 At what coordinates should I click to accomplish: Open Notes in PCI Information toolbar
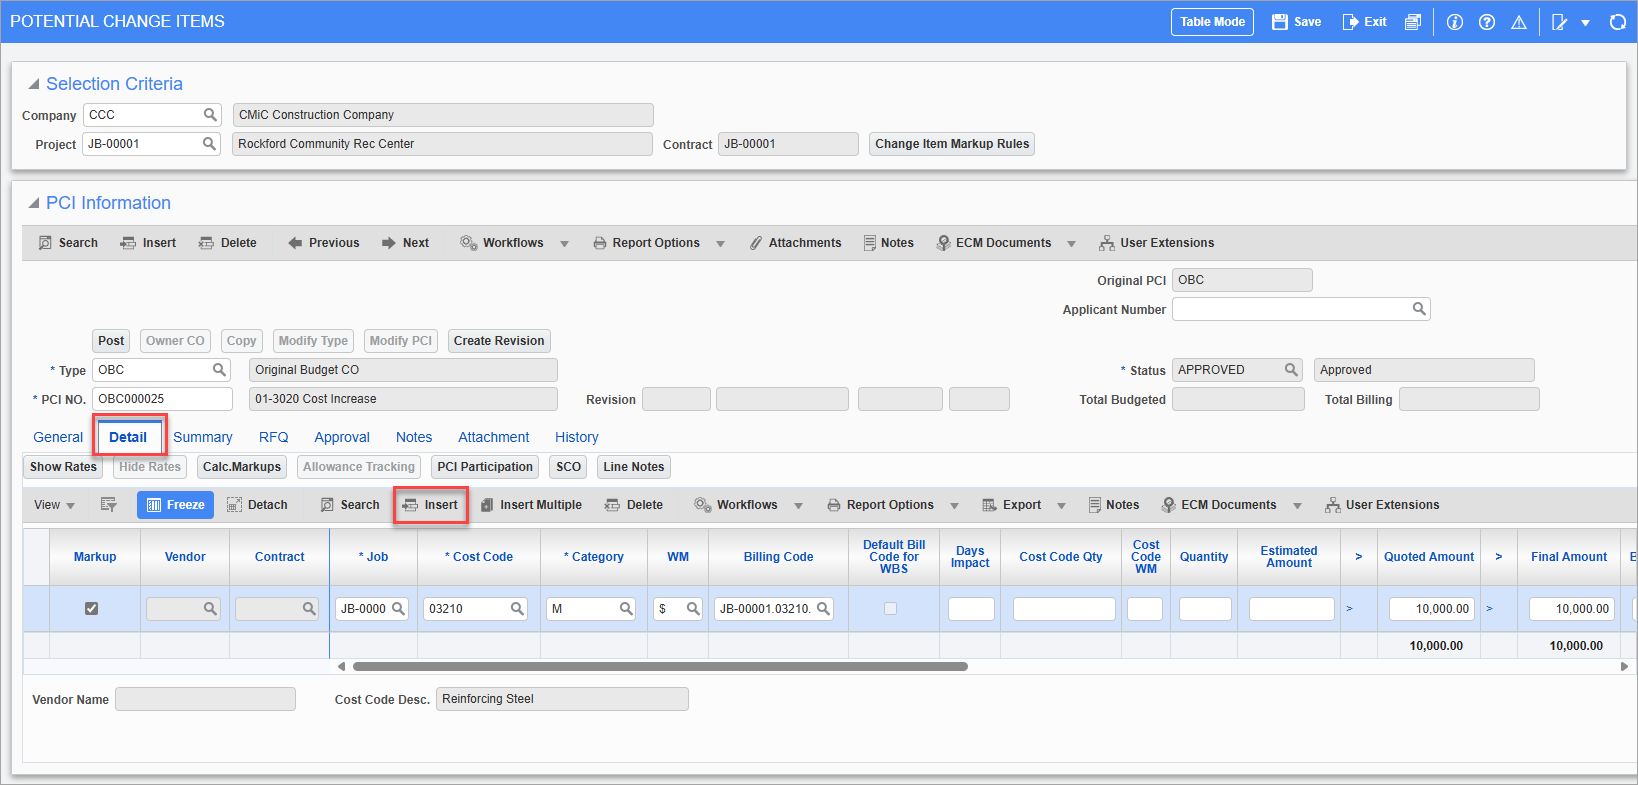(x=888, y=243)
